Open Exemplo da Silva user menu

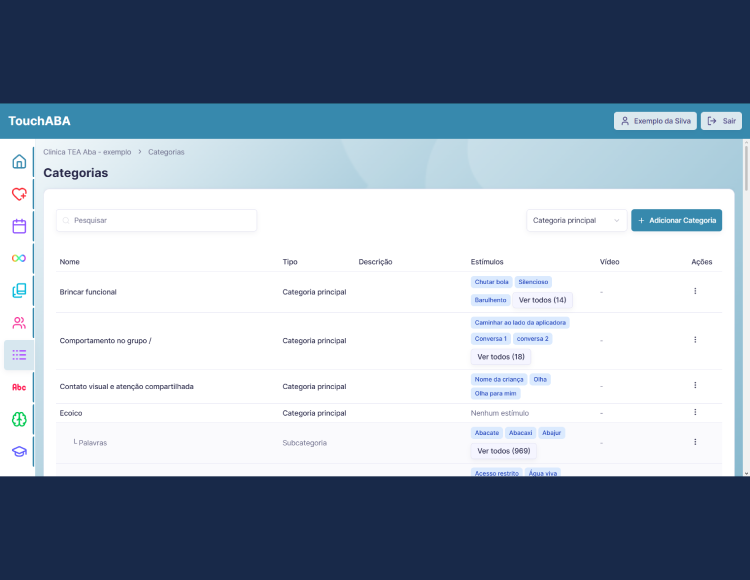[x=655, y=121]
